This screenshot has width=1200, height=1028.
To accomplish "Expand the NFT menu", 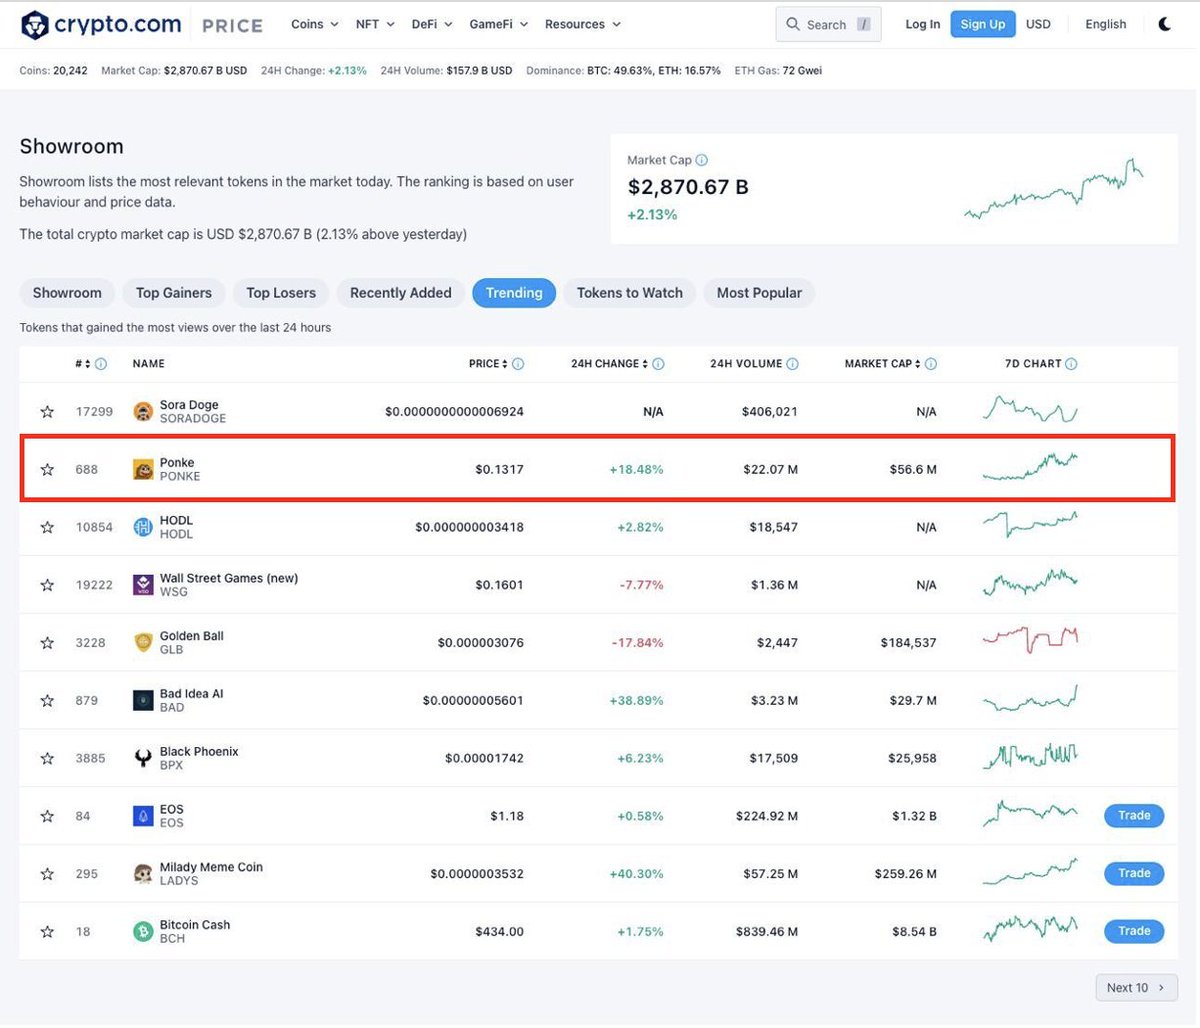I will coord(375,24).
